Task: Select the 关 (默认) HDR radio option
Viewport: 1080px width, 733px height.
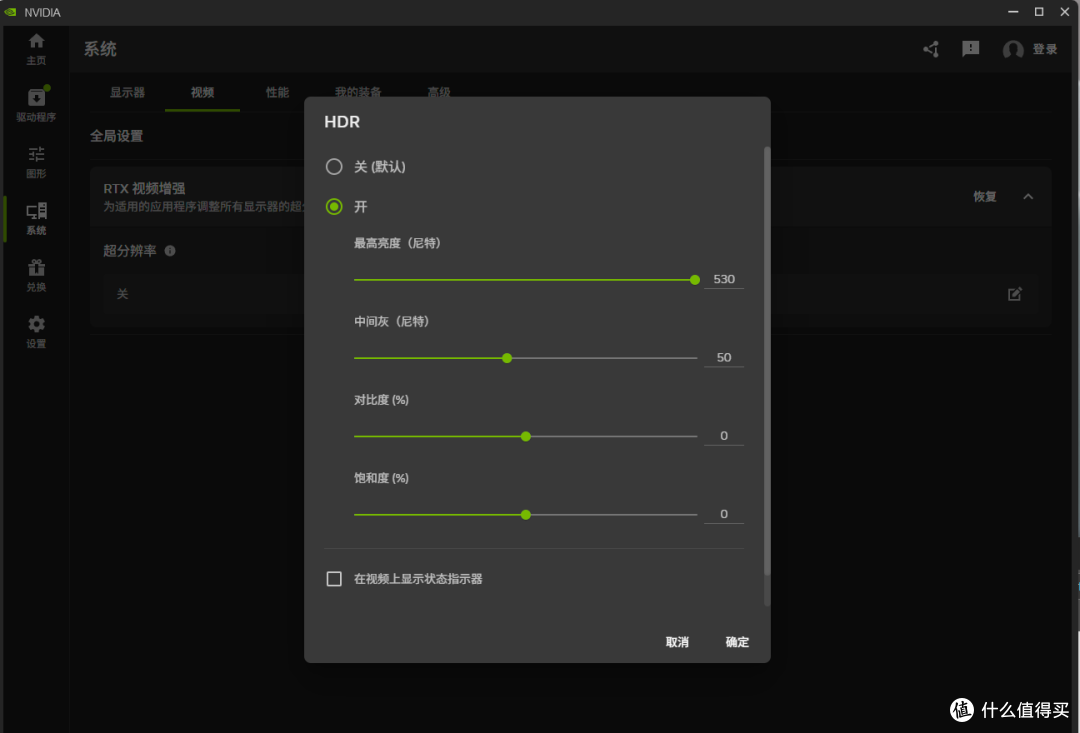Action: tap(334, 167)
